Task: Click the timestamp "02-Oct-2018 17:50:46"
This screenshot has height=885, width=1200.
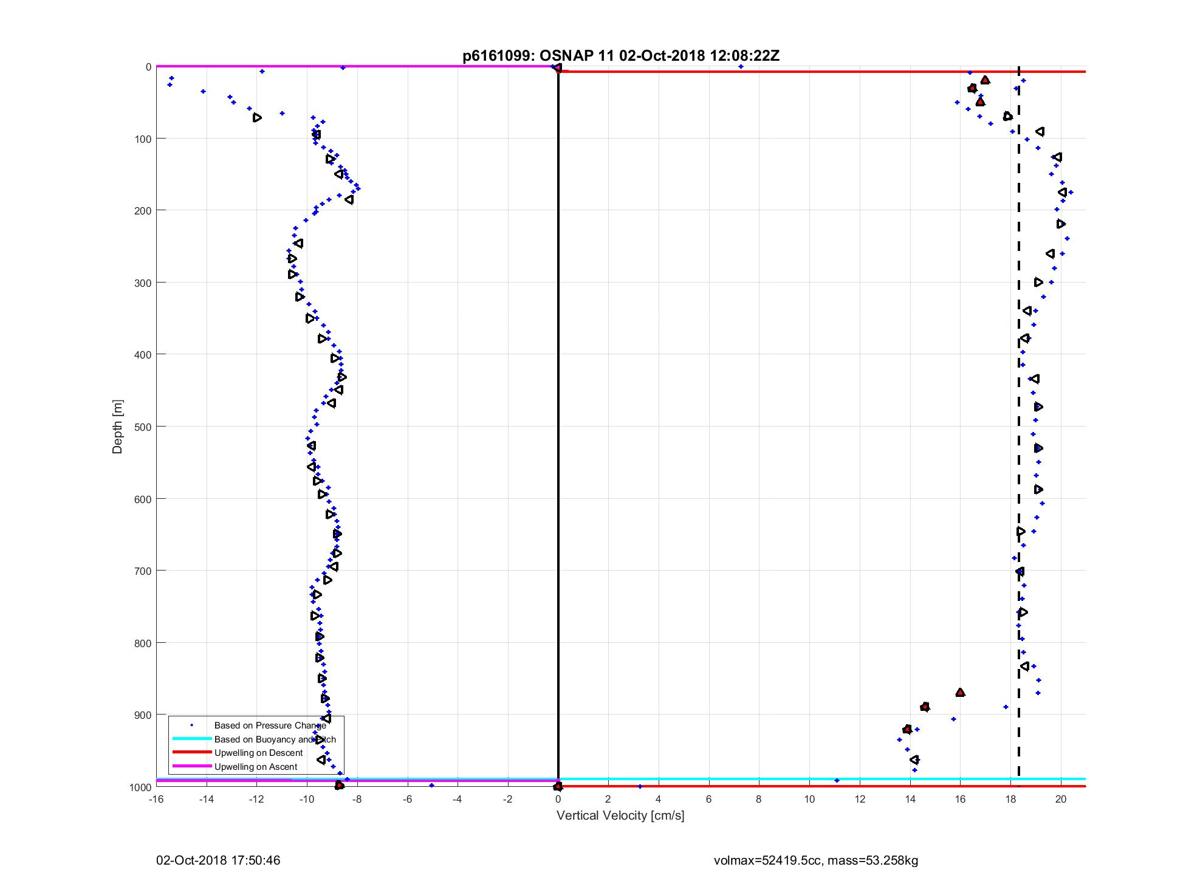Action: pyautogui.click(x=218, y=859)
